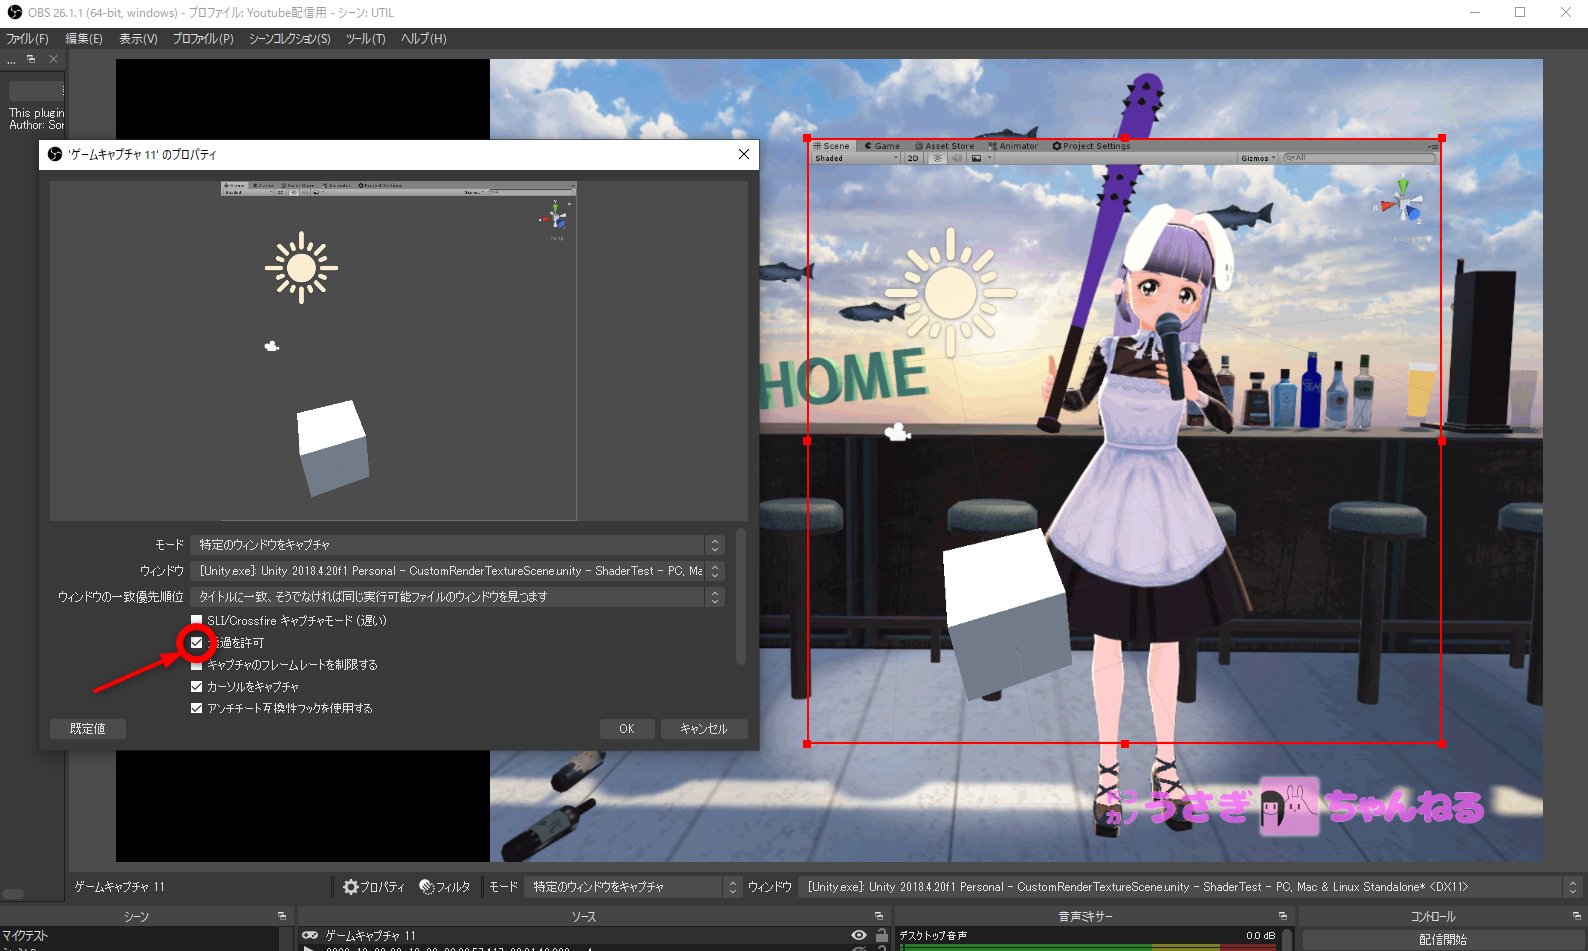Pop out the コントロール dock with its float icon
Viewport: 1588px width, 951px height.
(1576, 916)
